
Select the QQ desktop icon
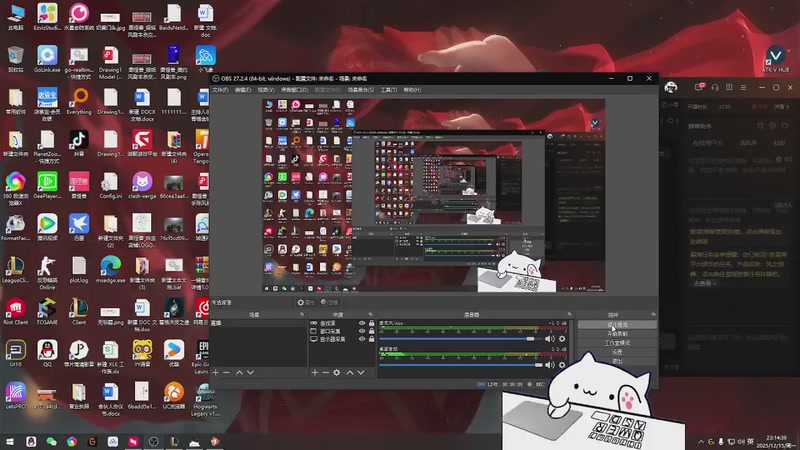click(47, 354)
